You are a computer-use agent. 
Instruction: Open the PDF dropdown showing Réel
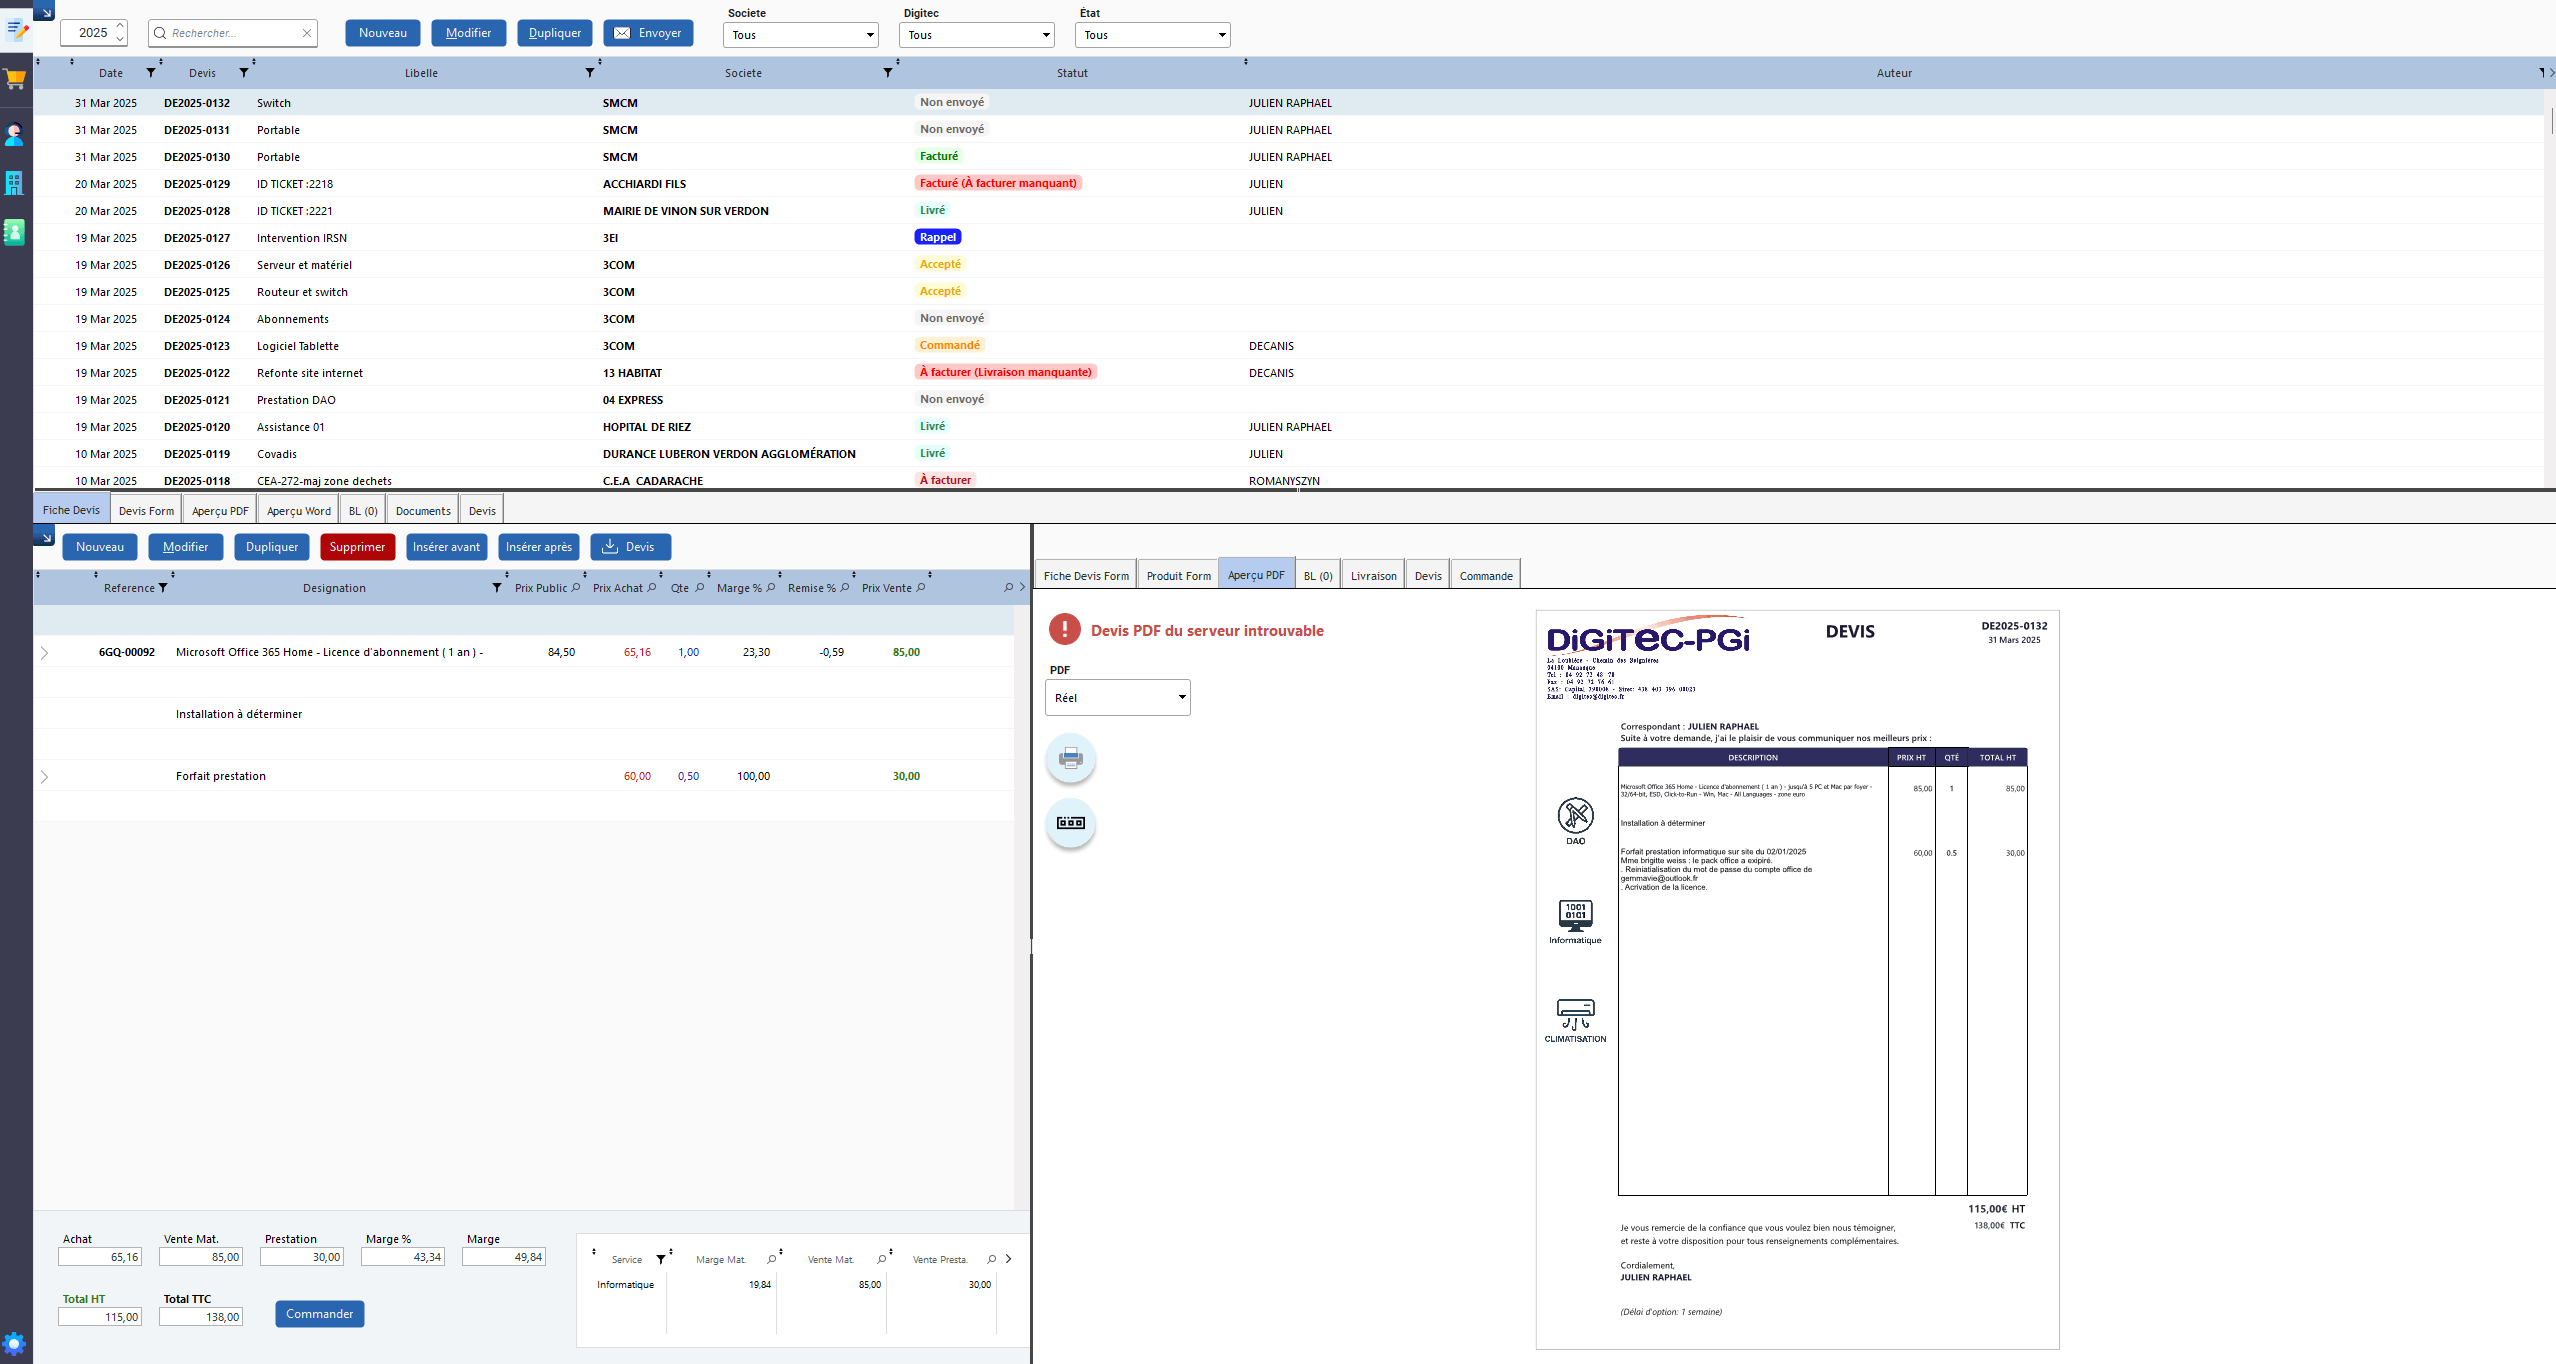(x=1117, y=697)
